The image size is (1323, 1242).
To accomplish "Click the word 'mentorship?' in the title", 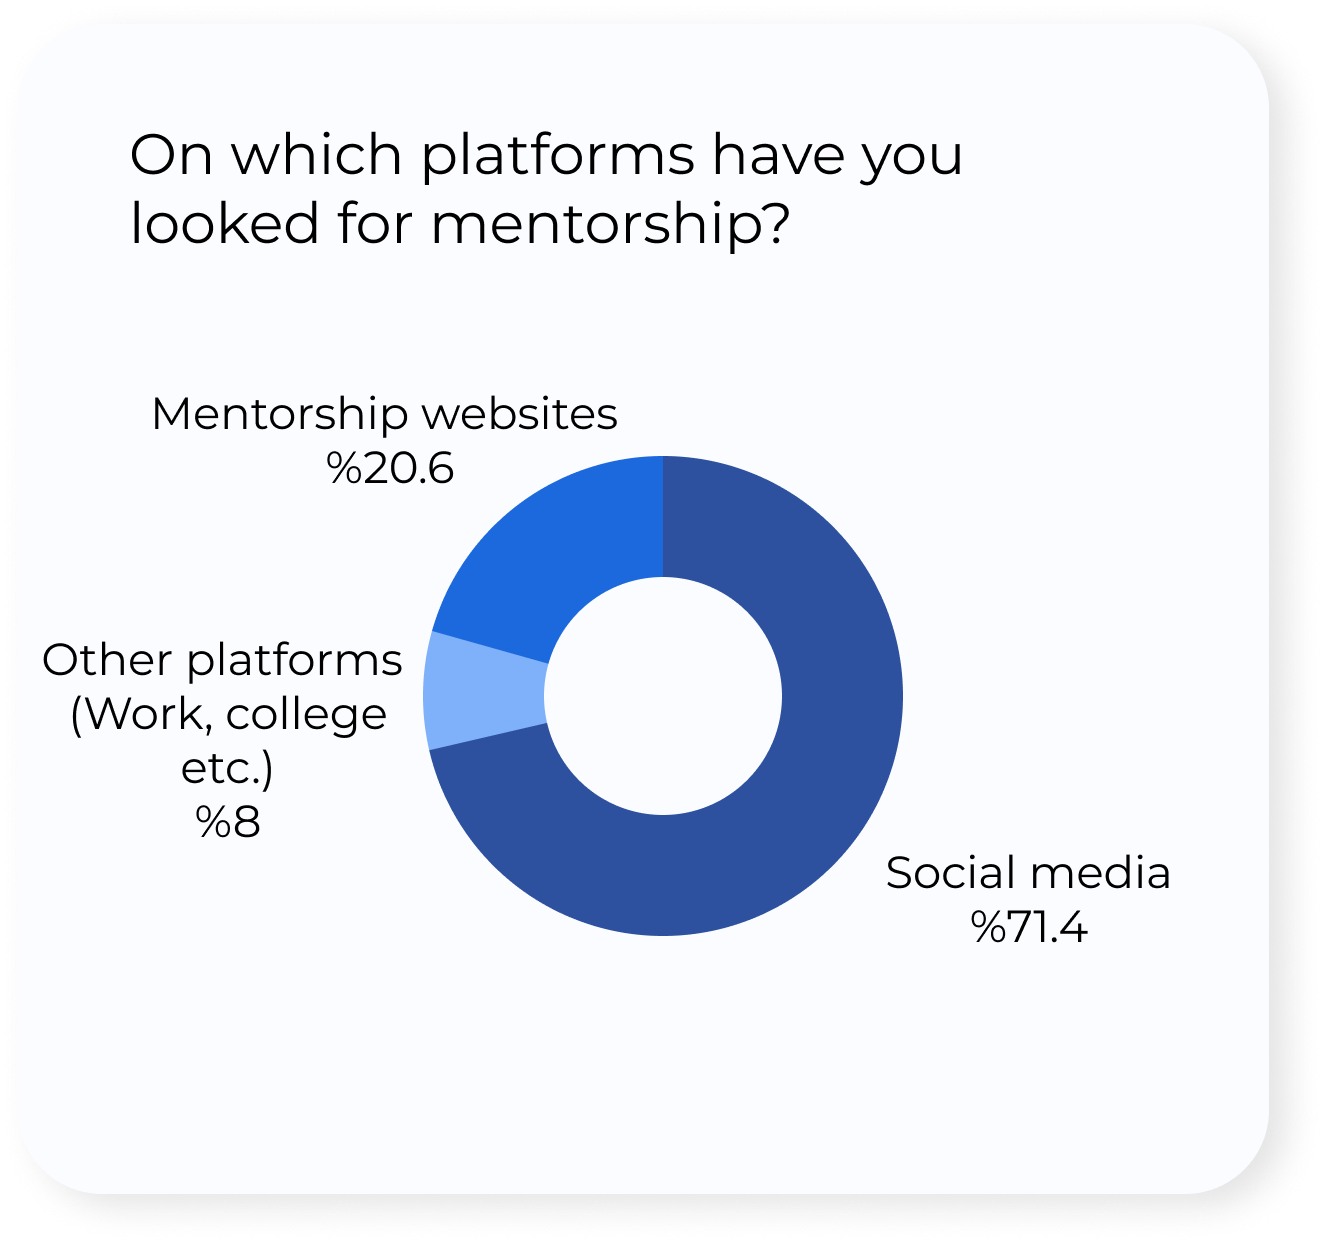I will [611, 224].
